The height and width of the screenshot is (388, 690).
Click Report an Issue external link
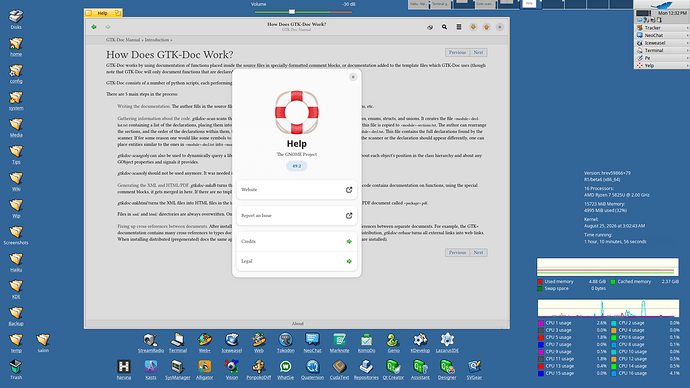tap(297, 216)
